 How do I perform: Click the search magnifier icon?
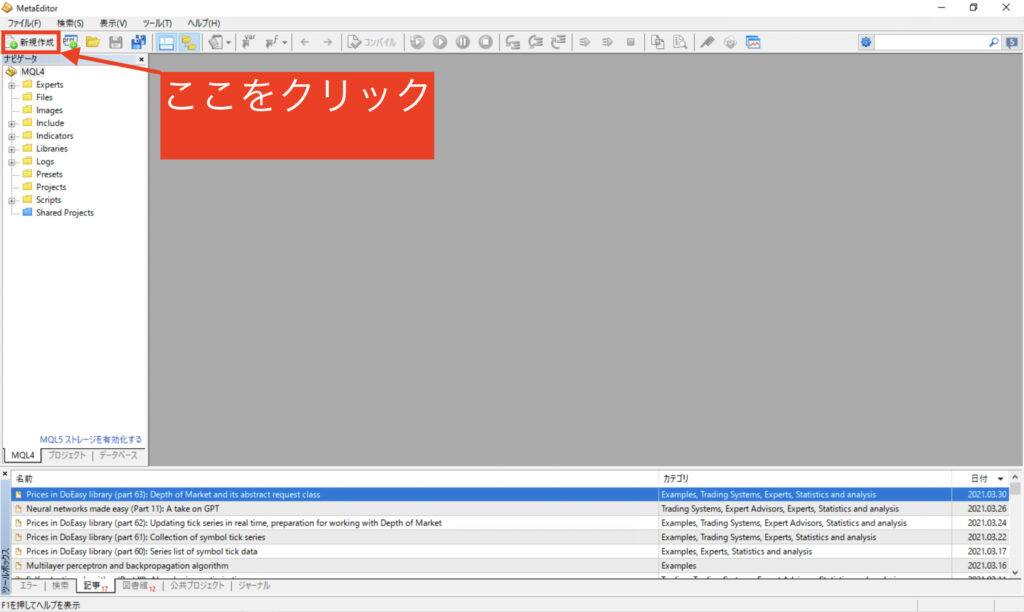click(x=994, y=42)
